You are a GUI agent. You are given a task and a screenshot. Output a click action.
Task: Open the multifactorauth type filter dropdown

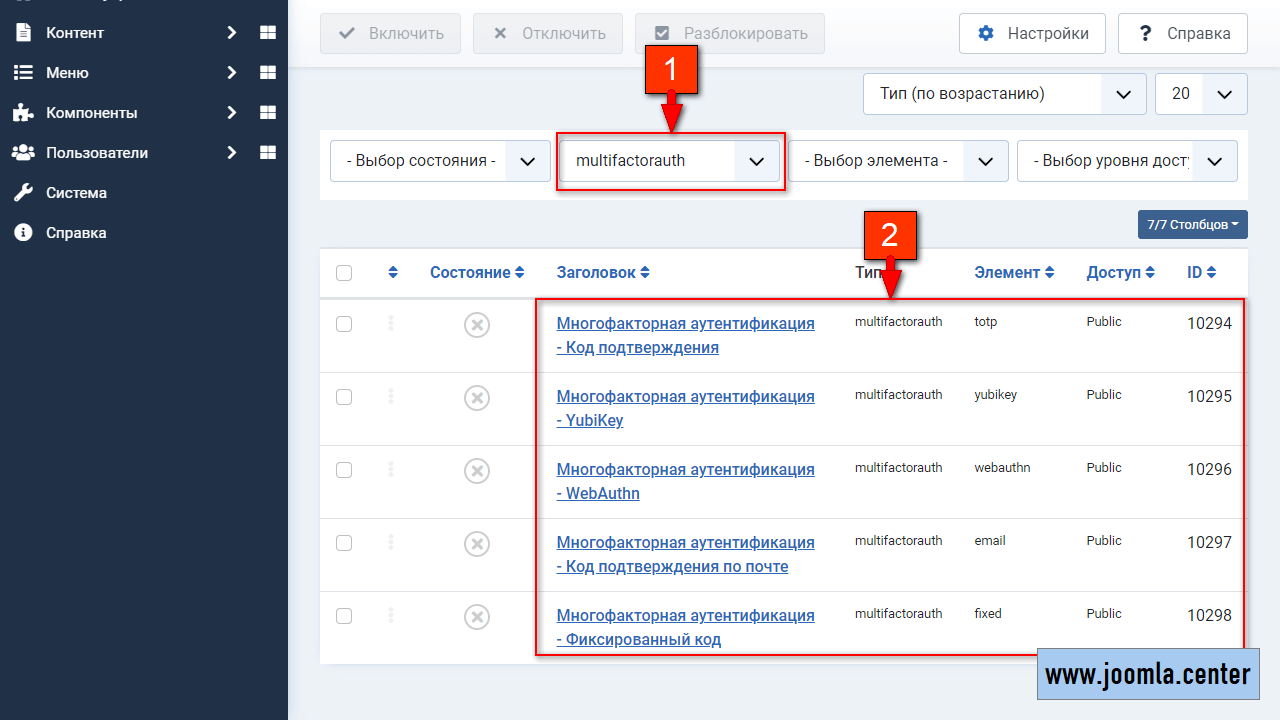(669, 161)
